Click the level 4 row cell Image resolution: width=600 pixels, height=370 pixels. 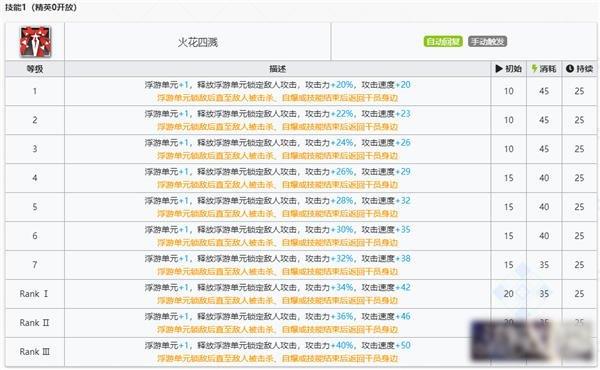pos(35,178)
